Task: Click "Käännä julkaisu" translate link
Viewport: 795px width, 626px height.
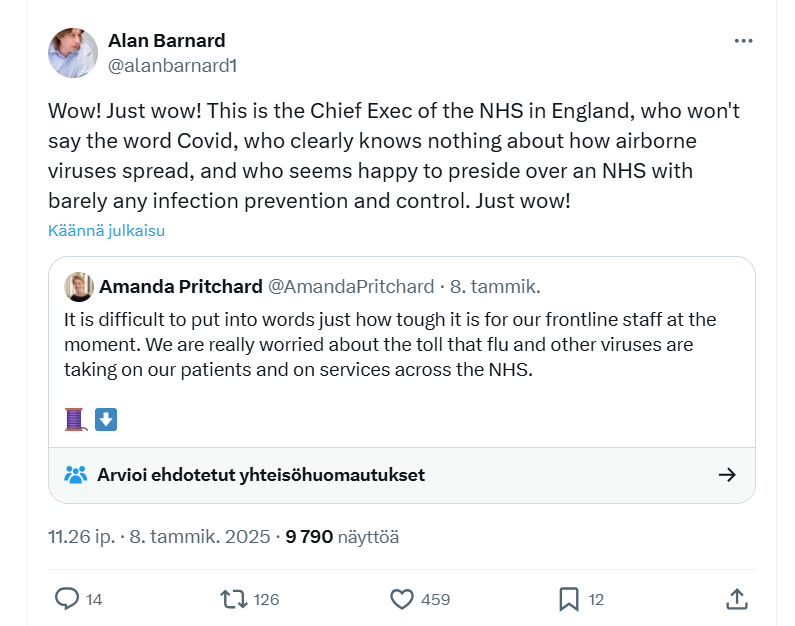Action: click(x=106, y=230)
